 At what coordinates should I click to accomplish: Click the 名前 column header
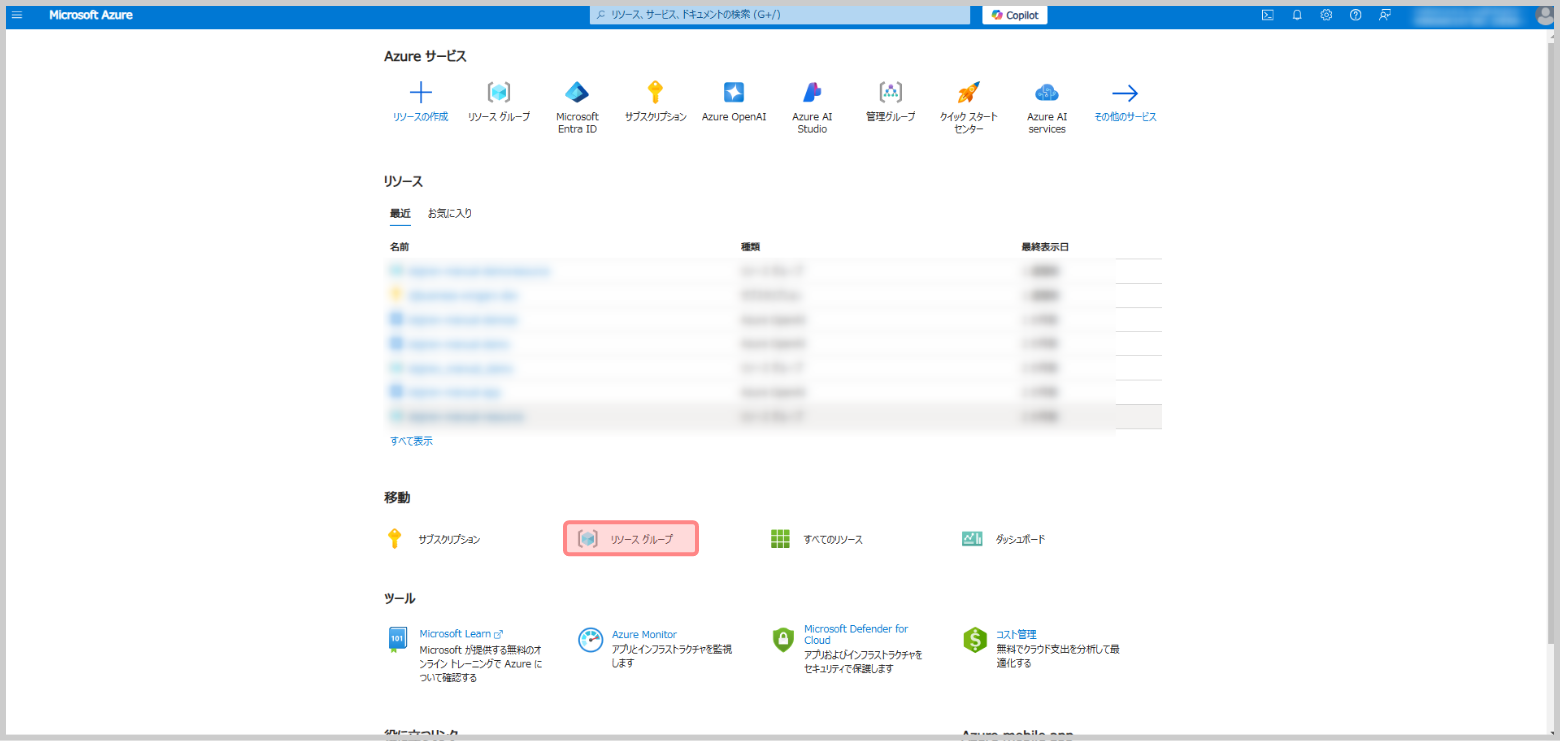point(399,247)
